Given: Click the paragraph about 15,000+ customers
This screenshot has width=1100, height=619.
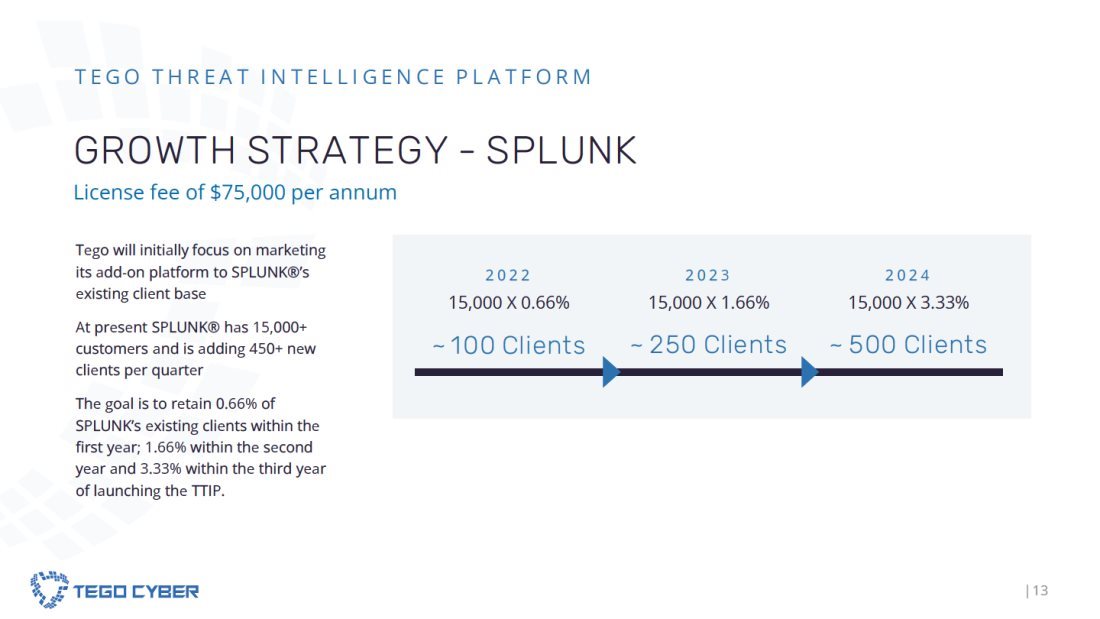Looking at the screenshot, I should click(196, 349).
